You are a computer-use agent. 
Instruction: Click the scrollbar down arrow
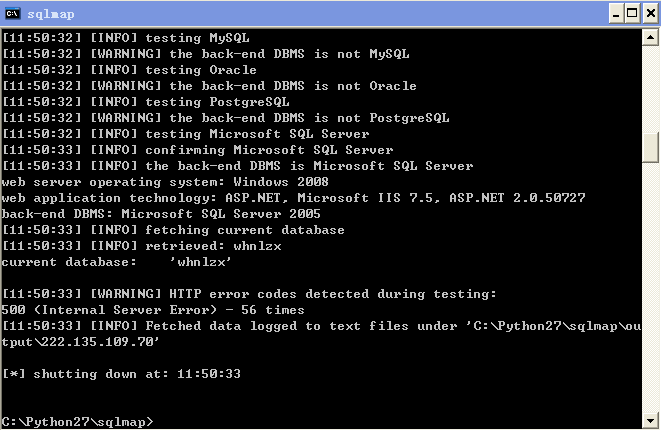(x=650, y=420)
